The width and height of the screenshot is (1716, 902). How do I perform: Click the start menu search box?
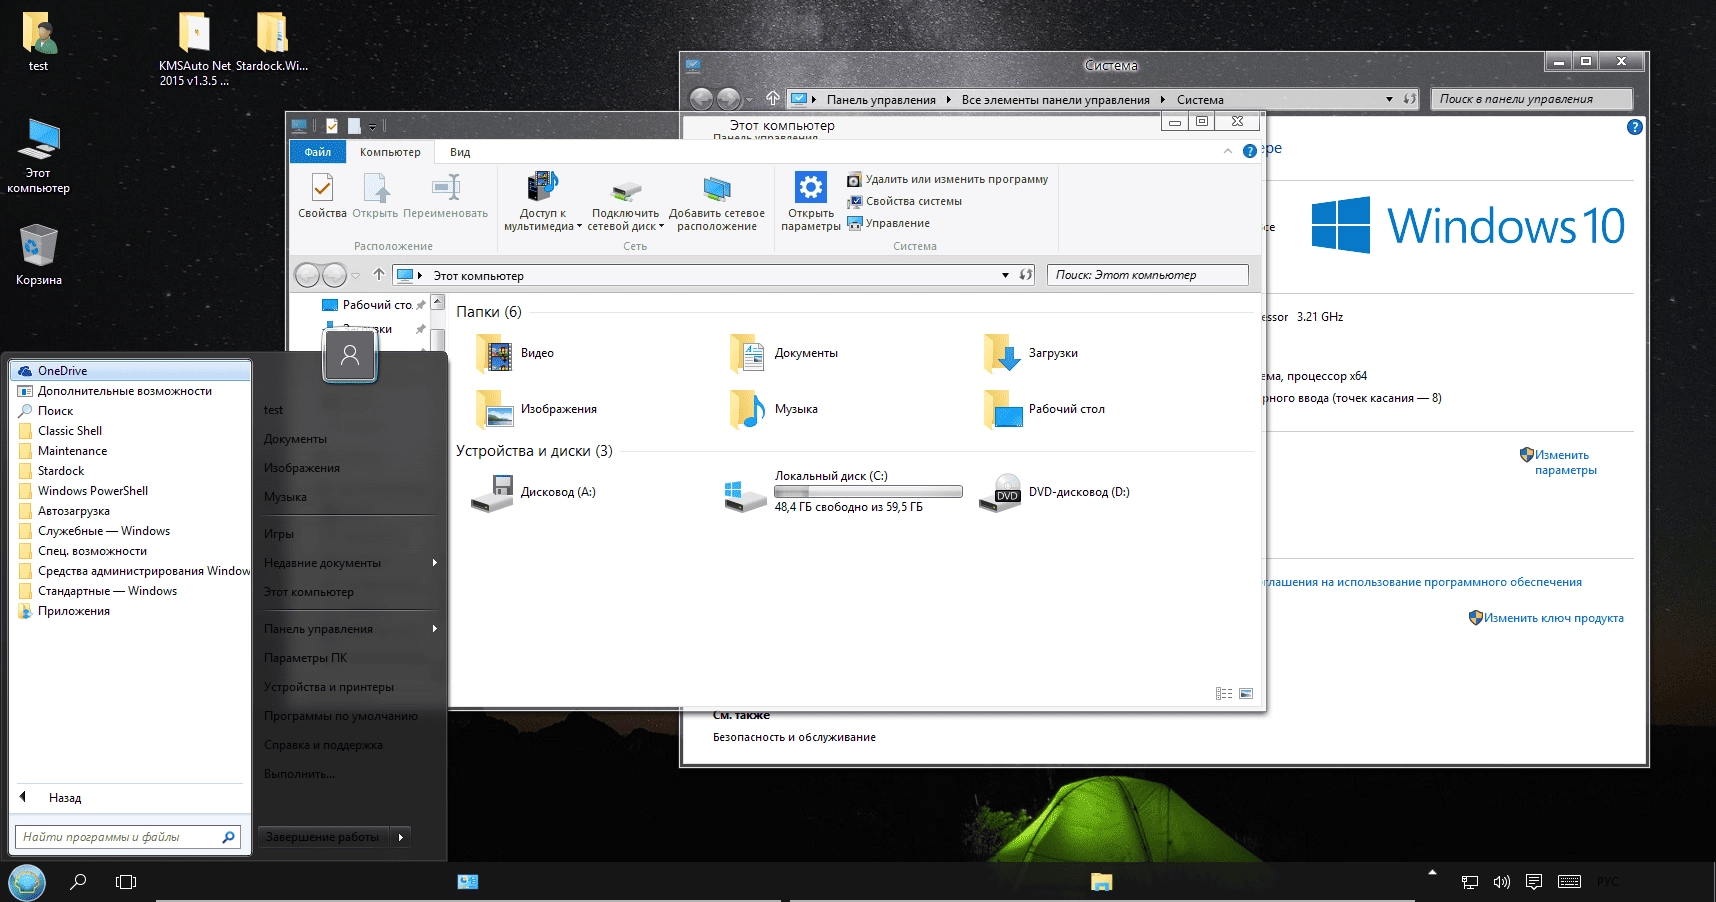point(128,837)
